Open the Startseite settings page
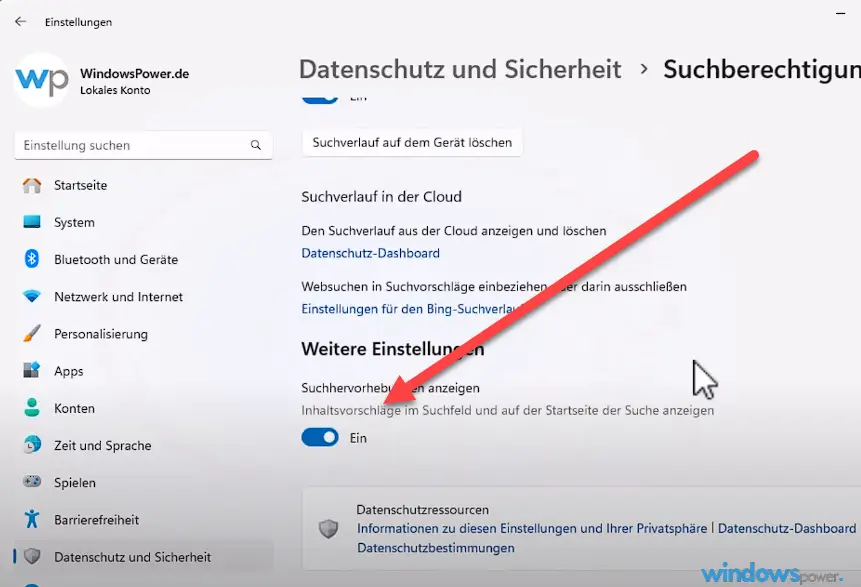The width and height of the screenshot is (861, 587). [143, 185]
